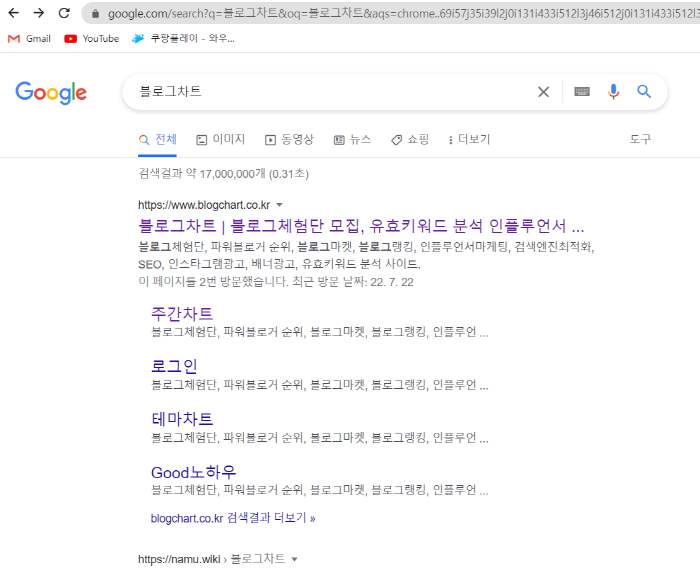Switch to the 뉴스 tab
This screenshot has width=700, height=568.
pyautogui.click(x=353, y=139)
